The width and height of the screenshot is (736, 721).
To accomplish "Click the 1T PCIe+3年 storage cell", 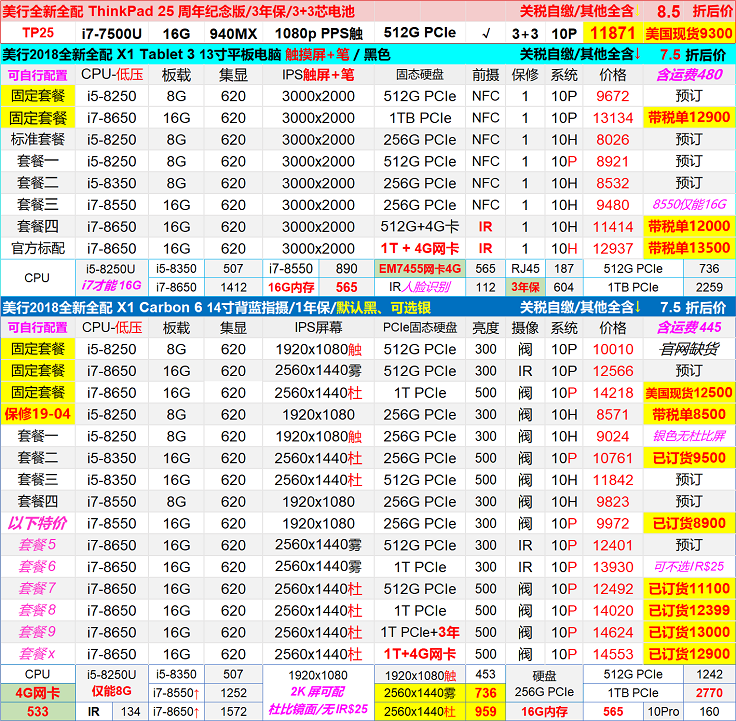I will coord(420,632).
